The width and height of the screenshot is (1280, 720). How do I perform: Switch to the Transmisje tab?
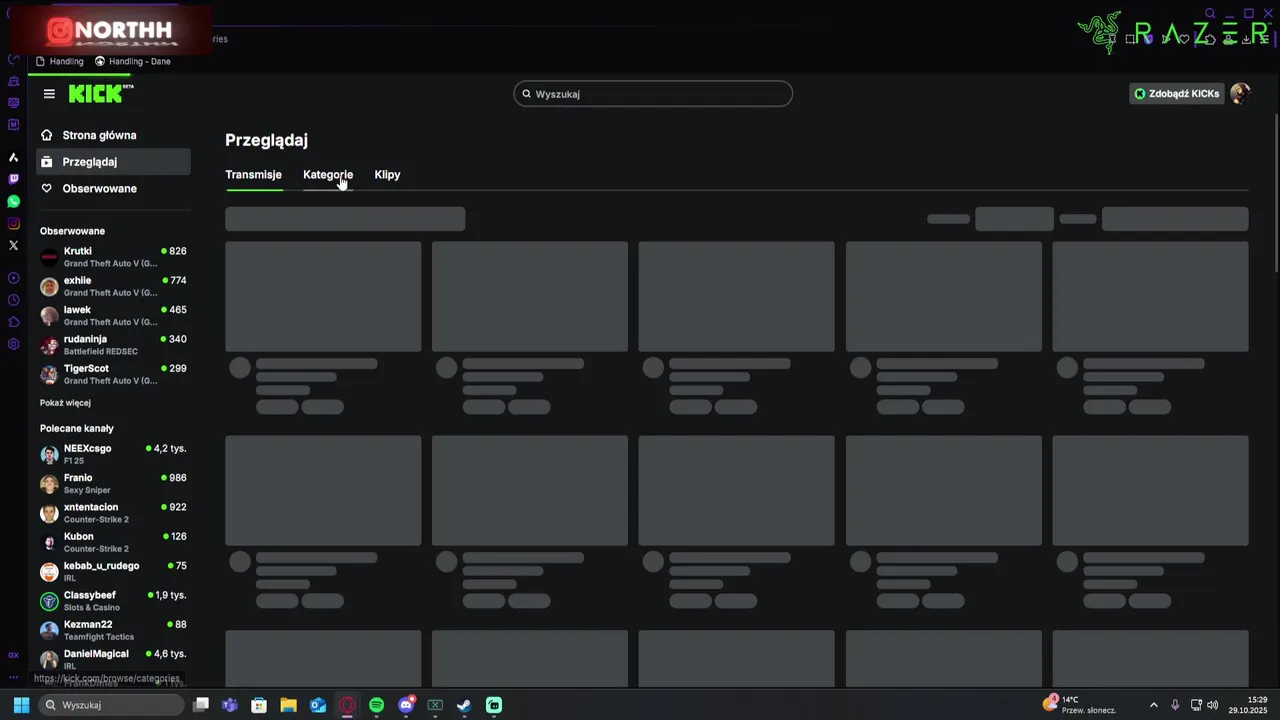[253, 174]
